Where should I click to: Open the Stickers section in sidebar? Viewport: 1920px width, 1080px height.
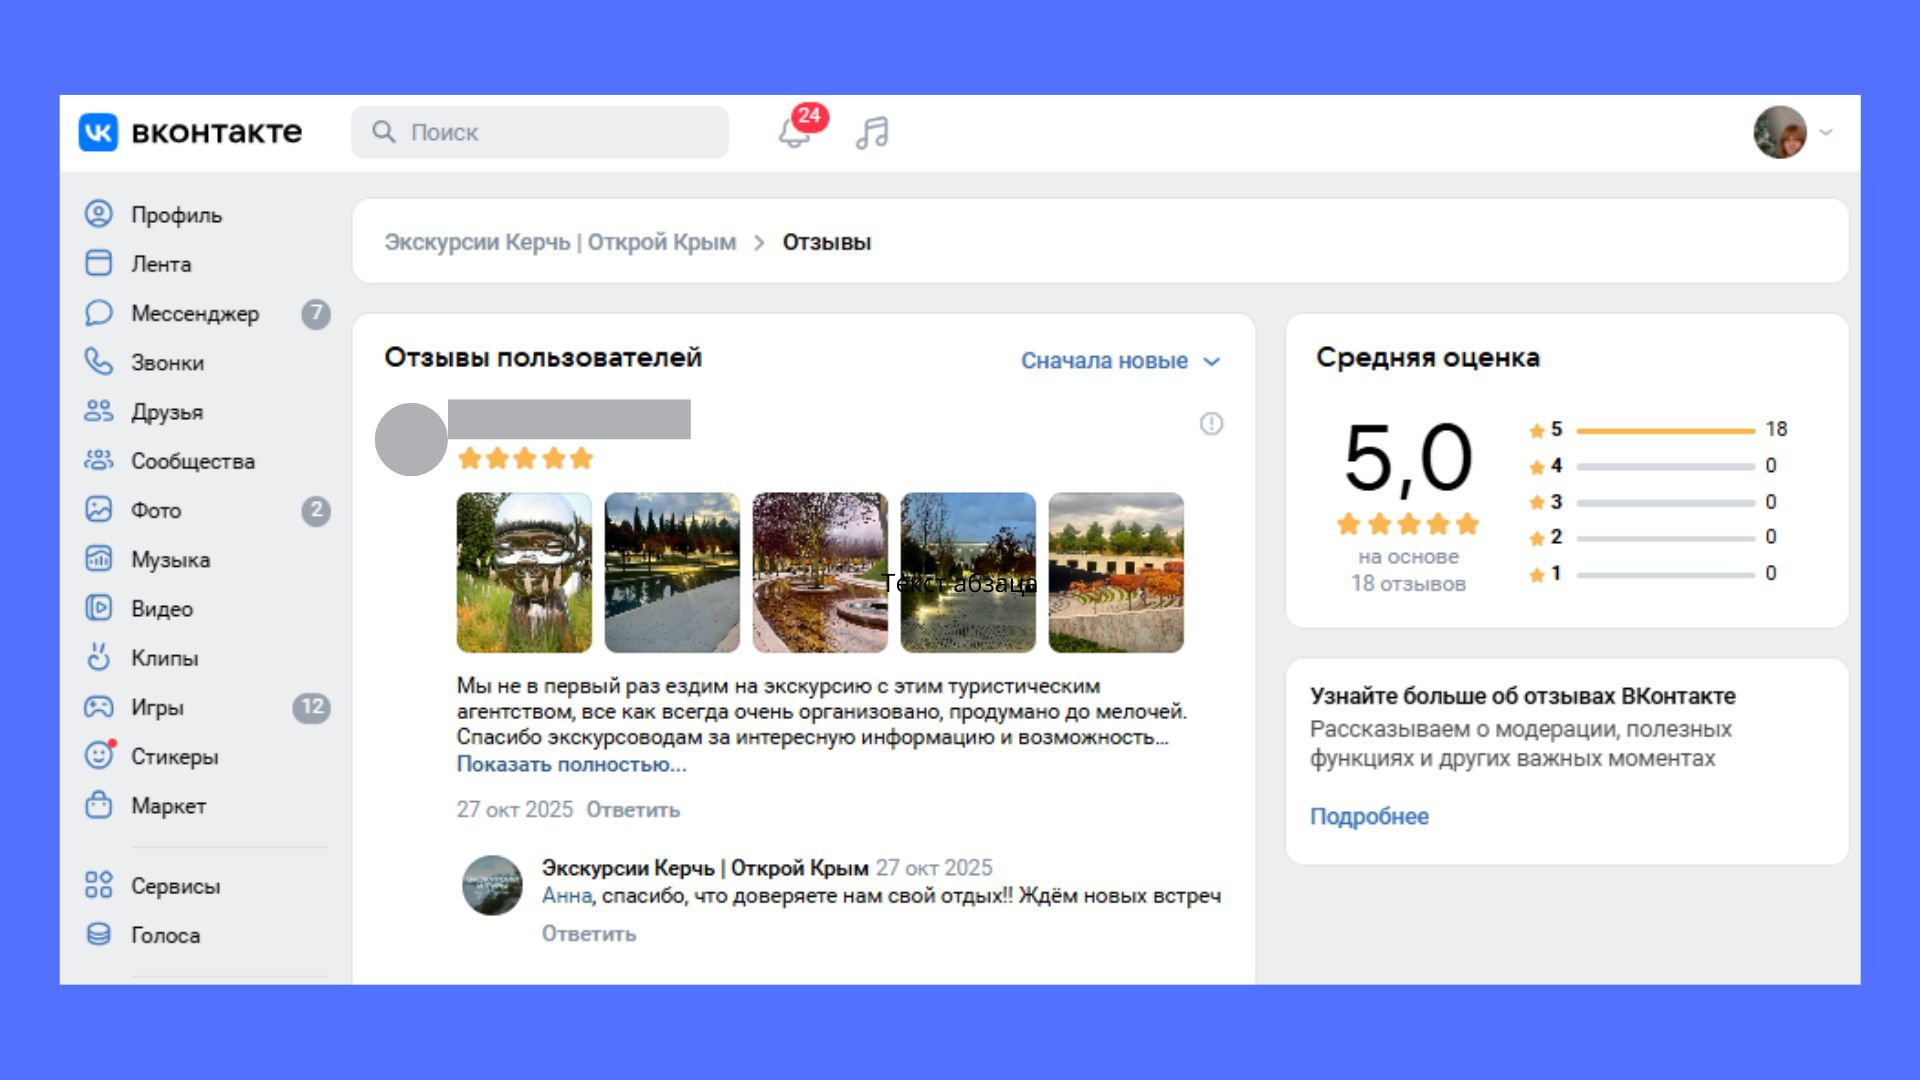[x=174, y=757]
